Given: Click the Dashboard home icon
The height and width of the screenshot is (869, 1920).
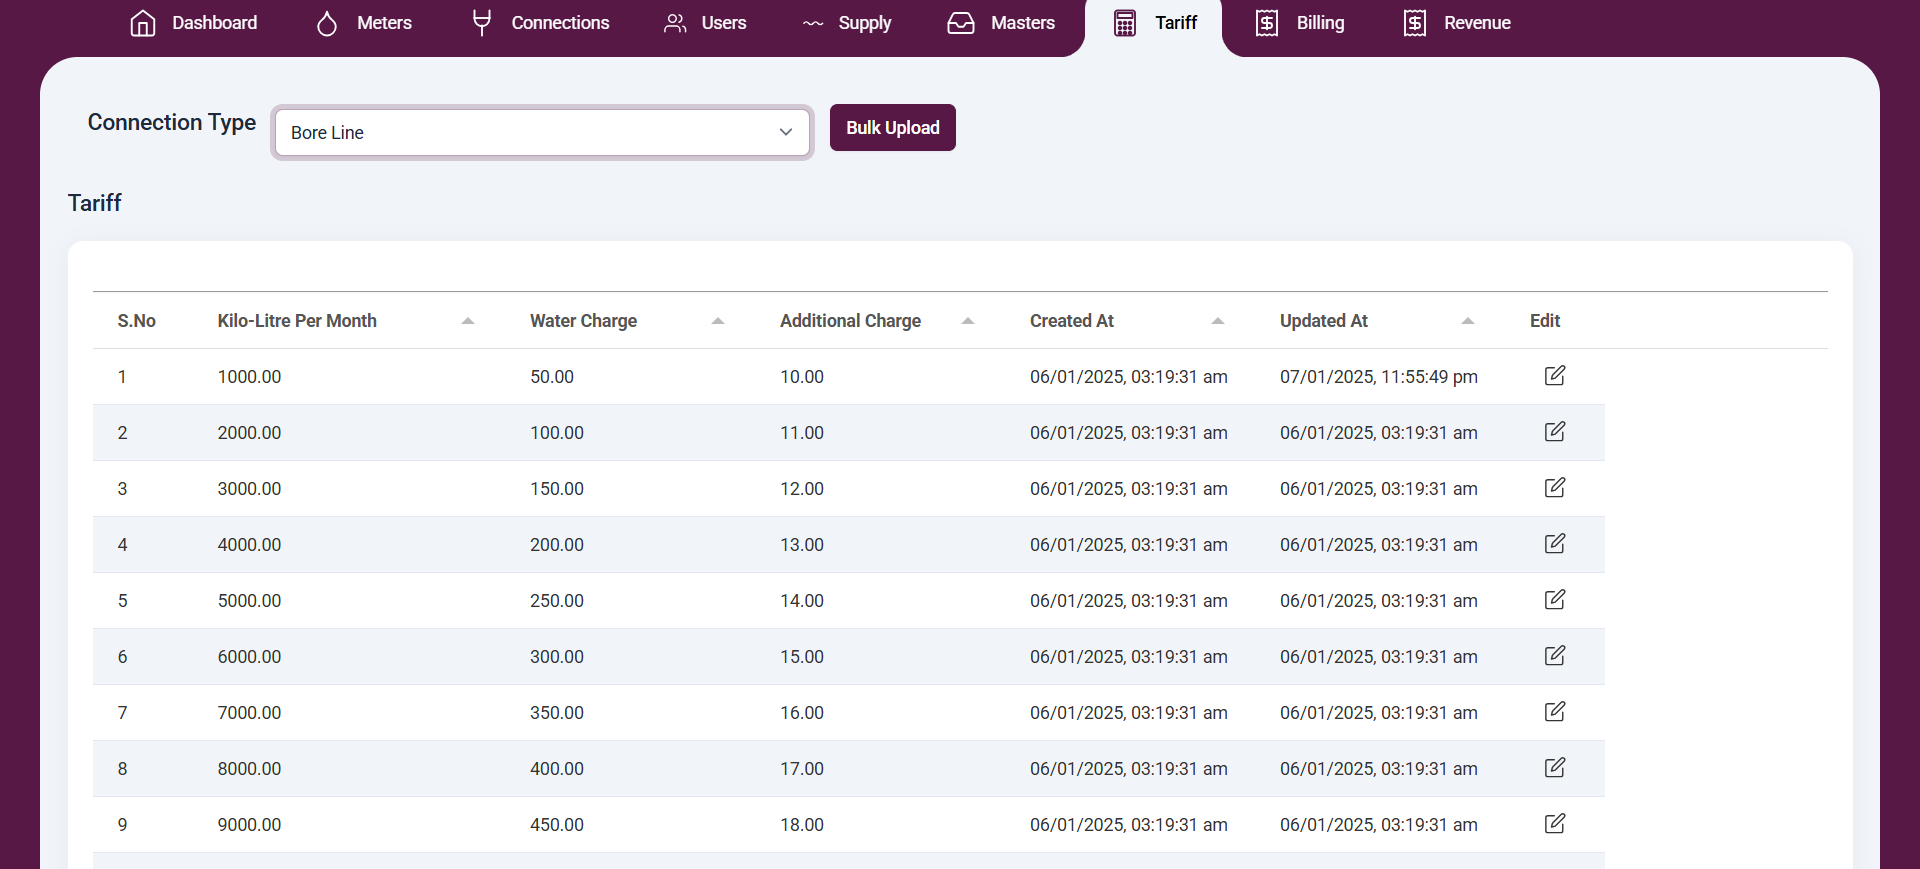Looking at the screenshot, I should pos(143,23).
